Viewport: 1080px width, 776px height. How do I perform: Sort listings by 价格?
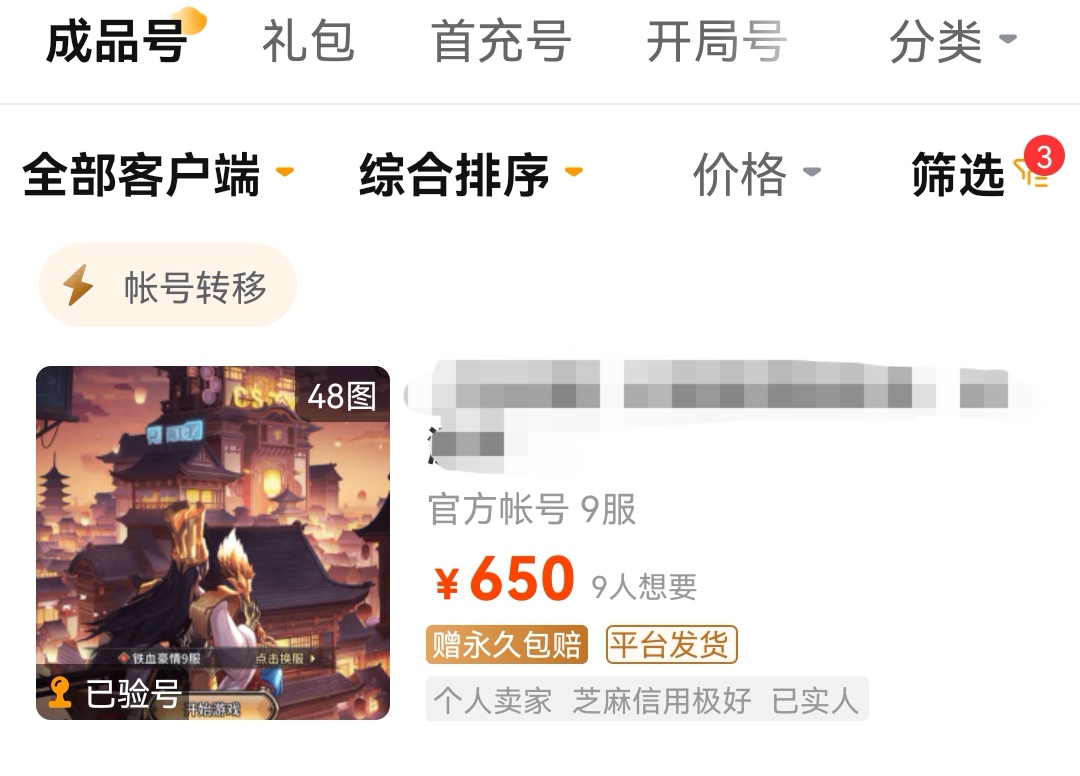tap(756, 174)
